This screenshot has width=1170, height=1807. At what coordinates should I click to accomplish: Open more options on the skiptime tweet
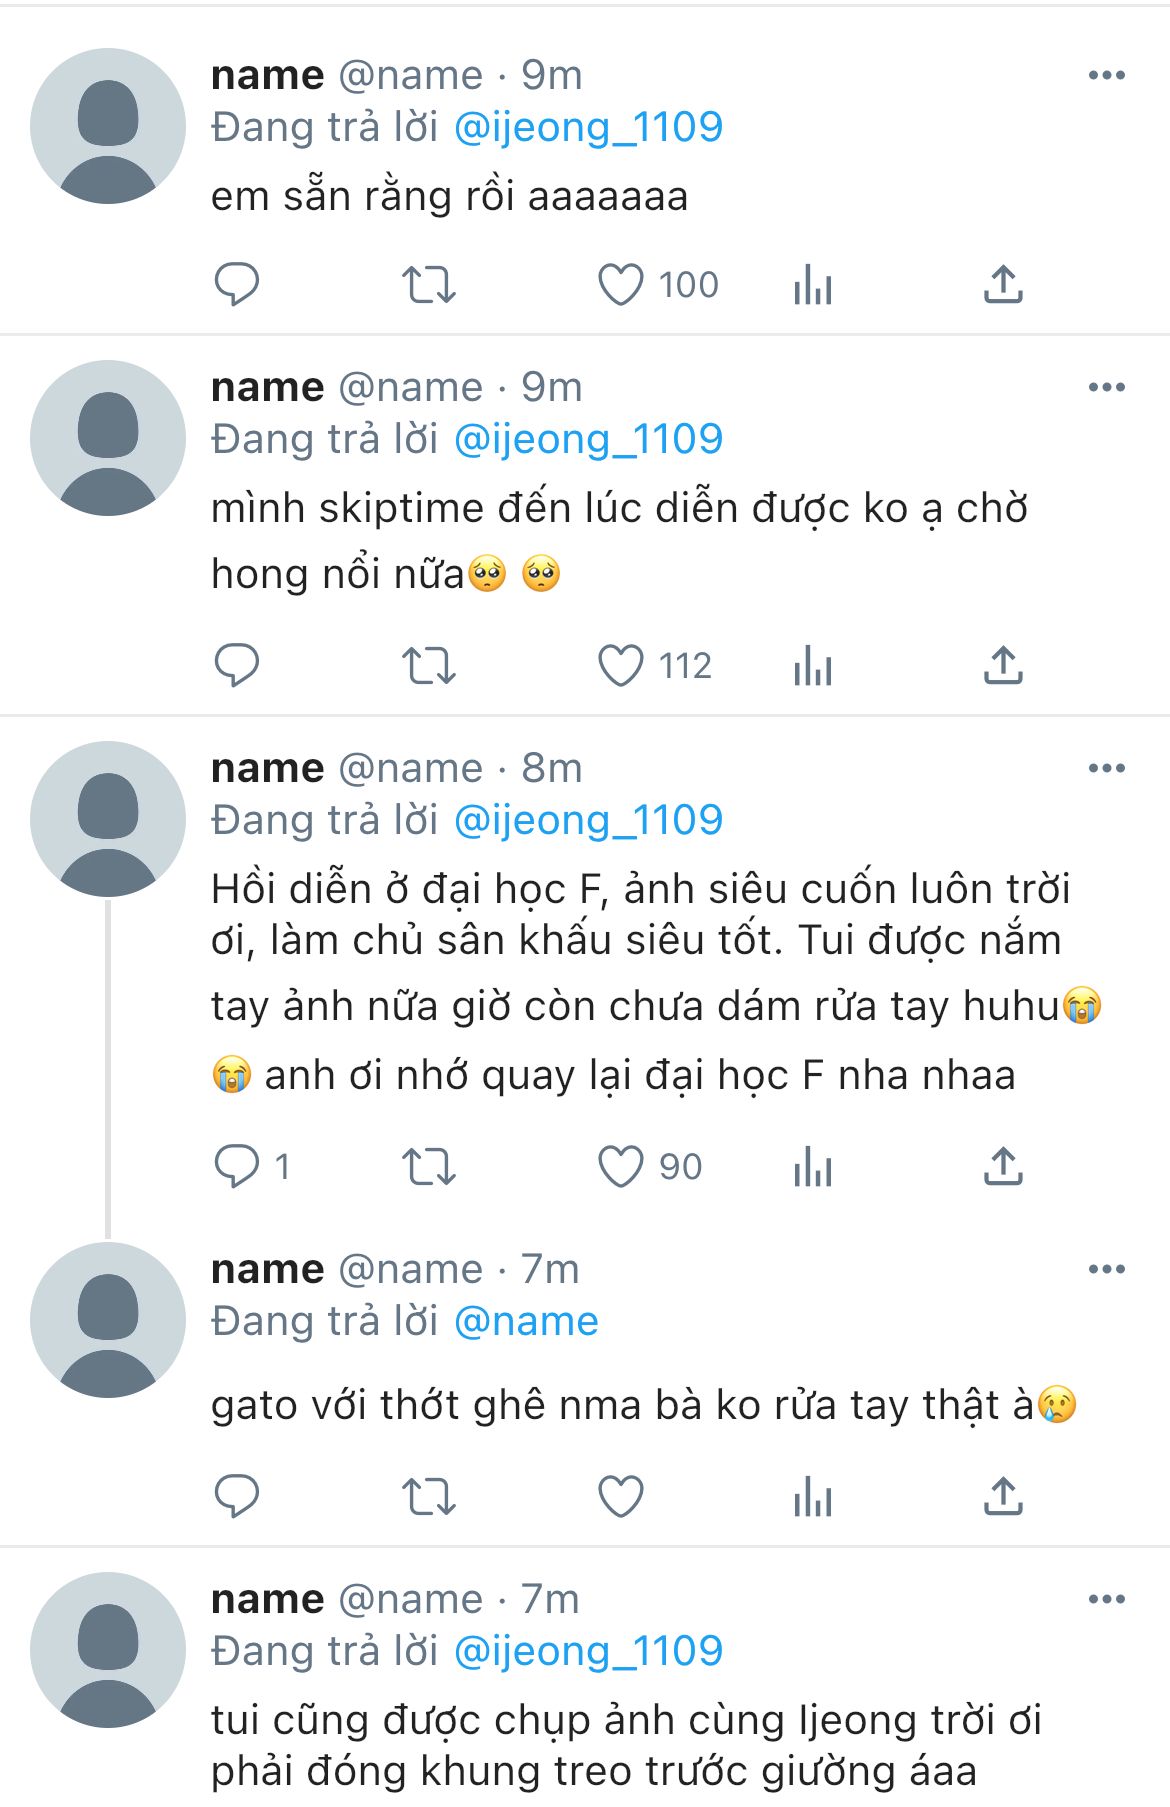click(1106, 388)
